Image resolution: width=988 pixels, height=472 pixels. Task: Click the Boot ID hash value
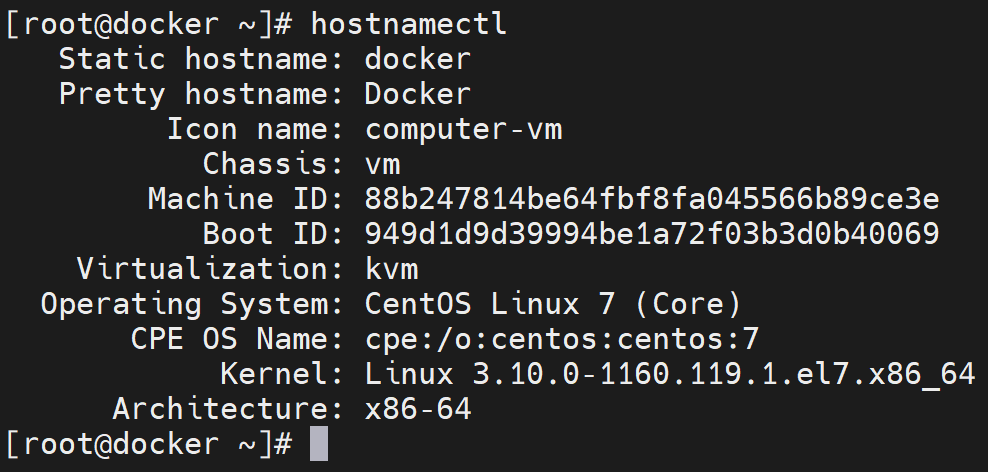pos(652,234)
